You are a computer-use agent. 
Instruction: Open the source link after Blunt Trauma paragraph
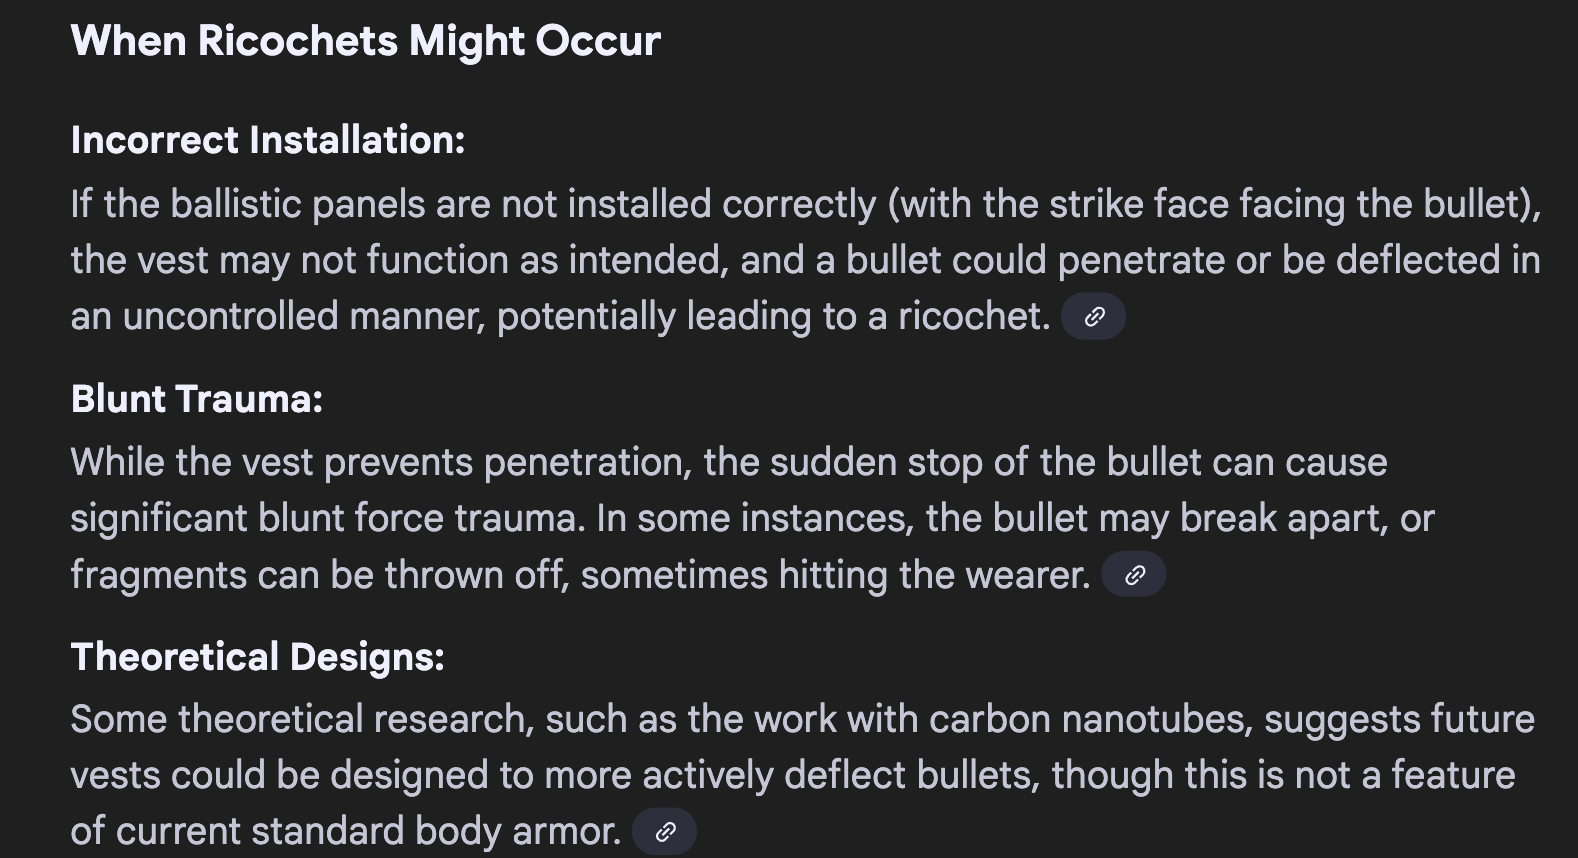(1133, 575)
